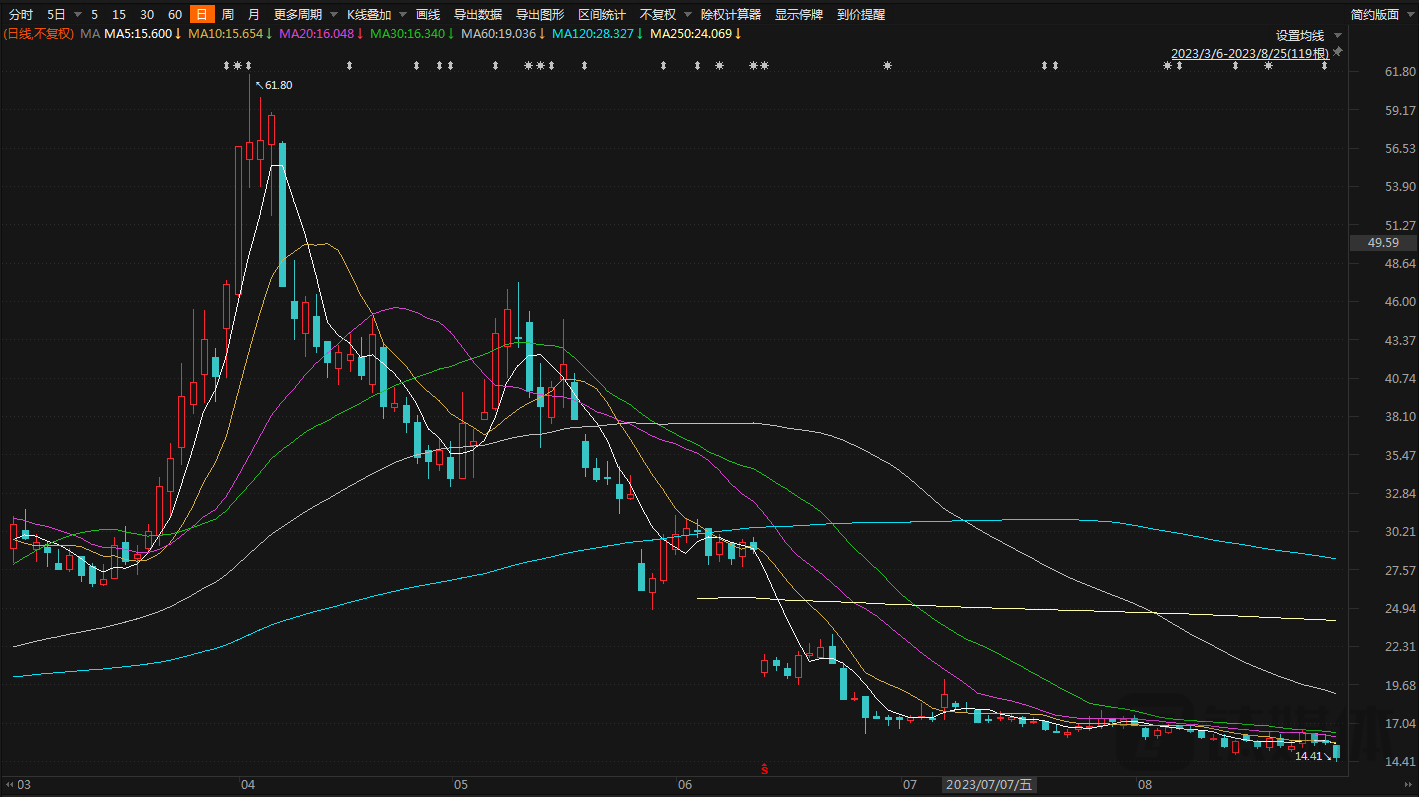This screenshot has height=797, width=1419.
Task: Switch to the 周 weekly period
Action: pyautogui.click(x=228, y=14)
